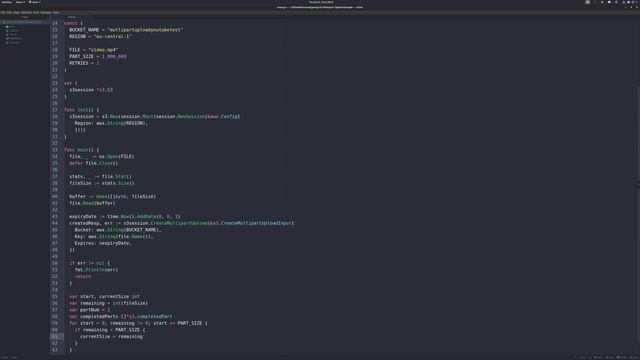
Task: Open the File menu in Atom
Action: coord(3,12)
